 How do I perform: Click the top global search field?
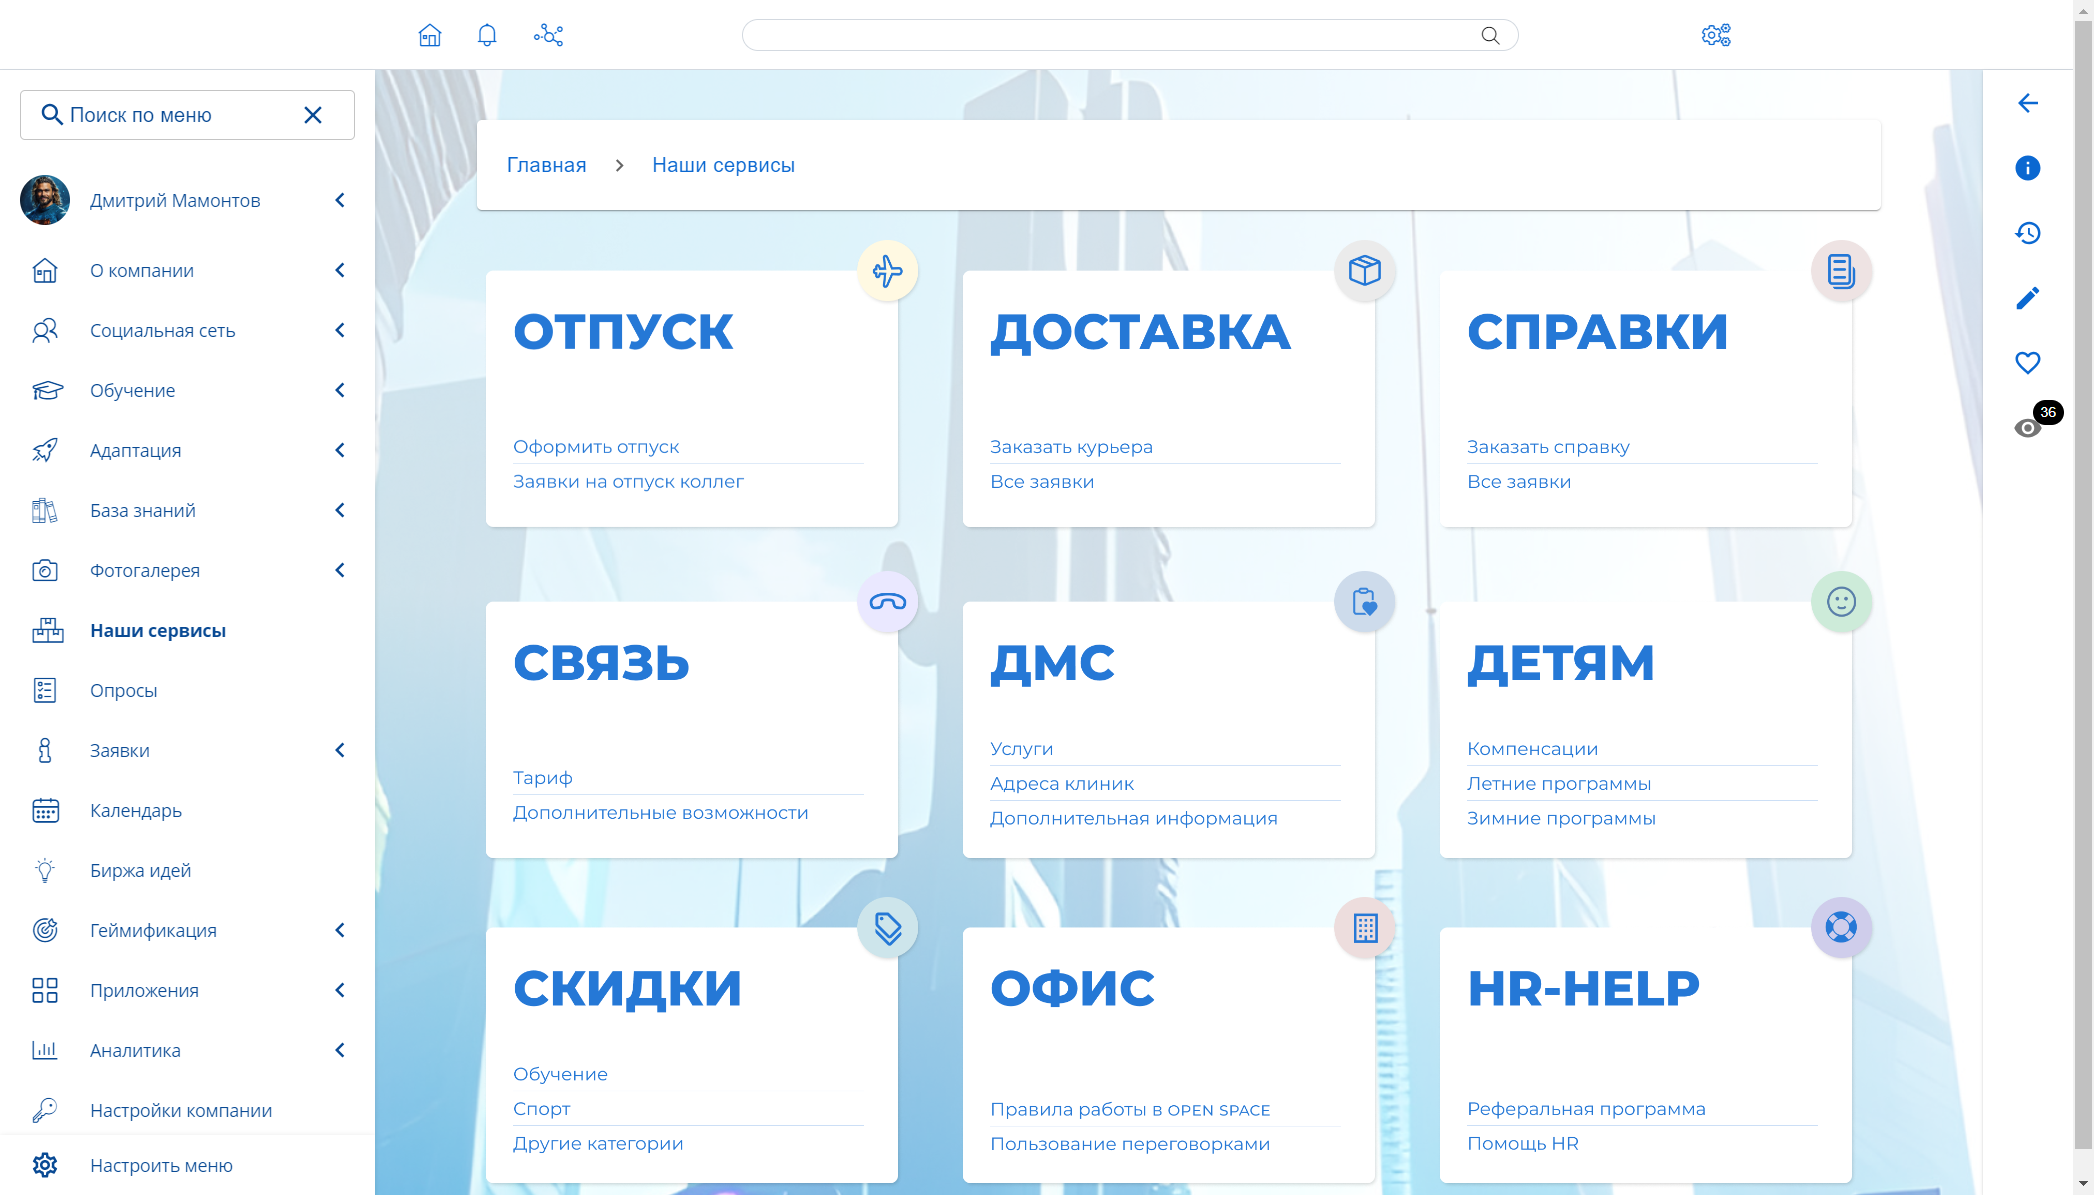tap(1110, 36)
